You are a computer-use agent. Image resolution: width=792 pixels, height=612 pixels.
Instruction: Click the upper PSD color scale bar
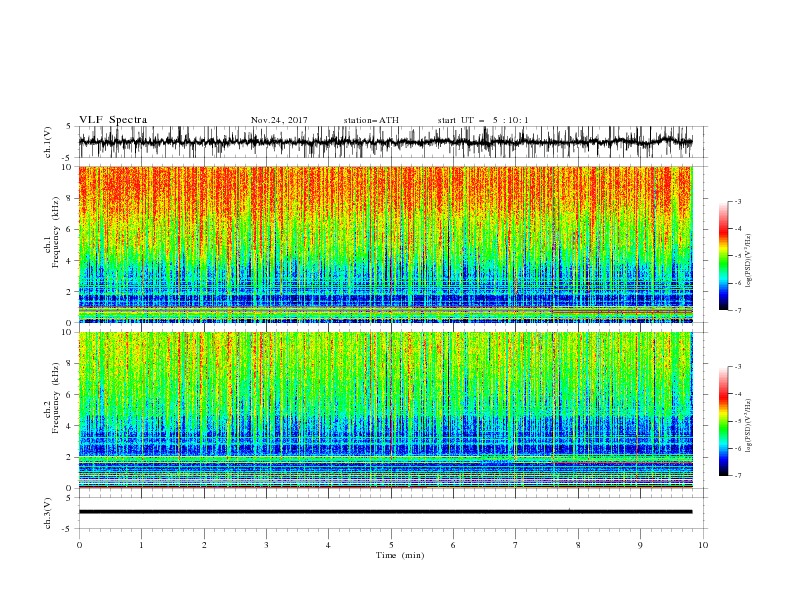point(723,256)
